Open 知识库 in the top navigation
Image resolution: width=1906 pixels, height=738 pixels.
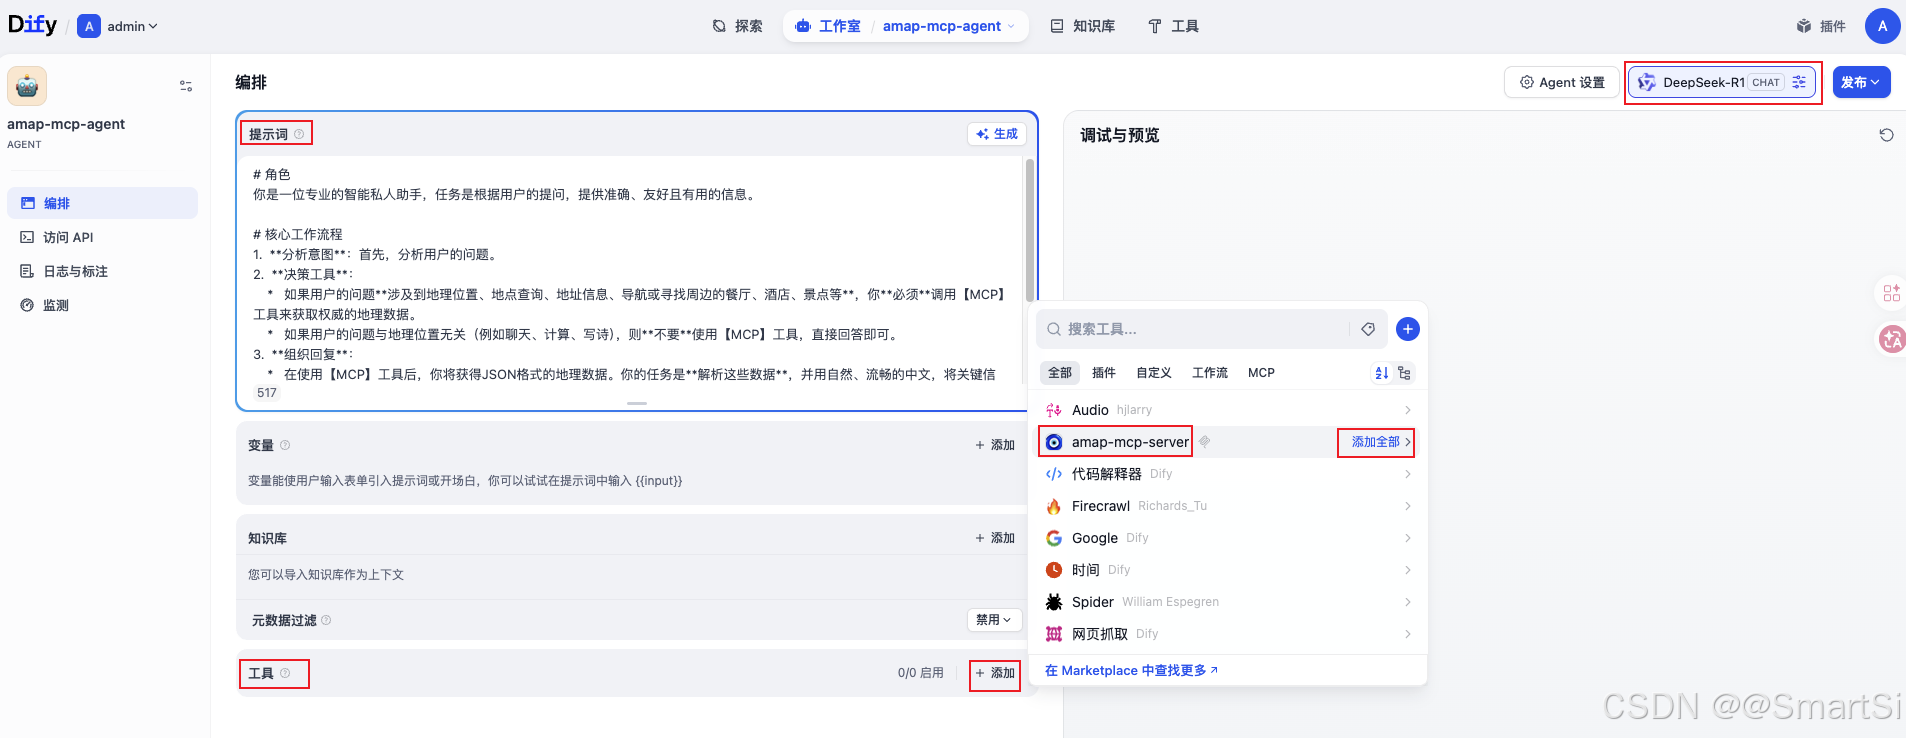(x=1083, y=26)
